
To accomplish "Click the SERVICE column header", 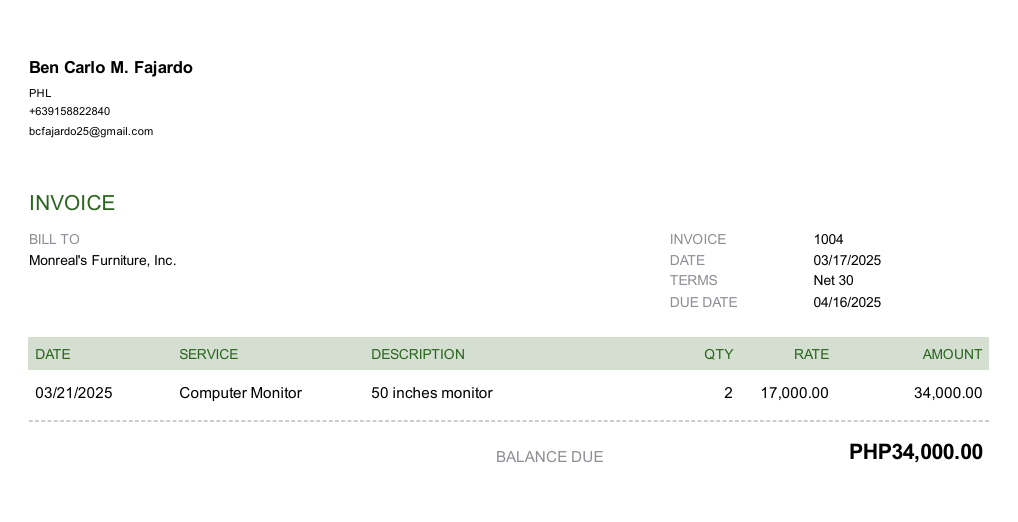I will point(208,354).
